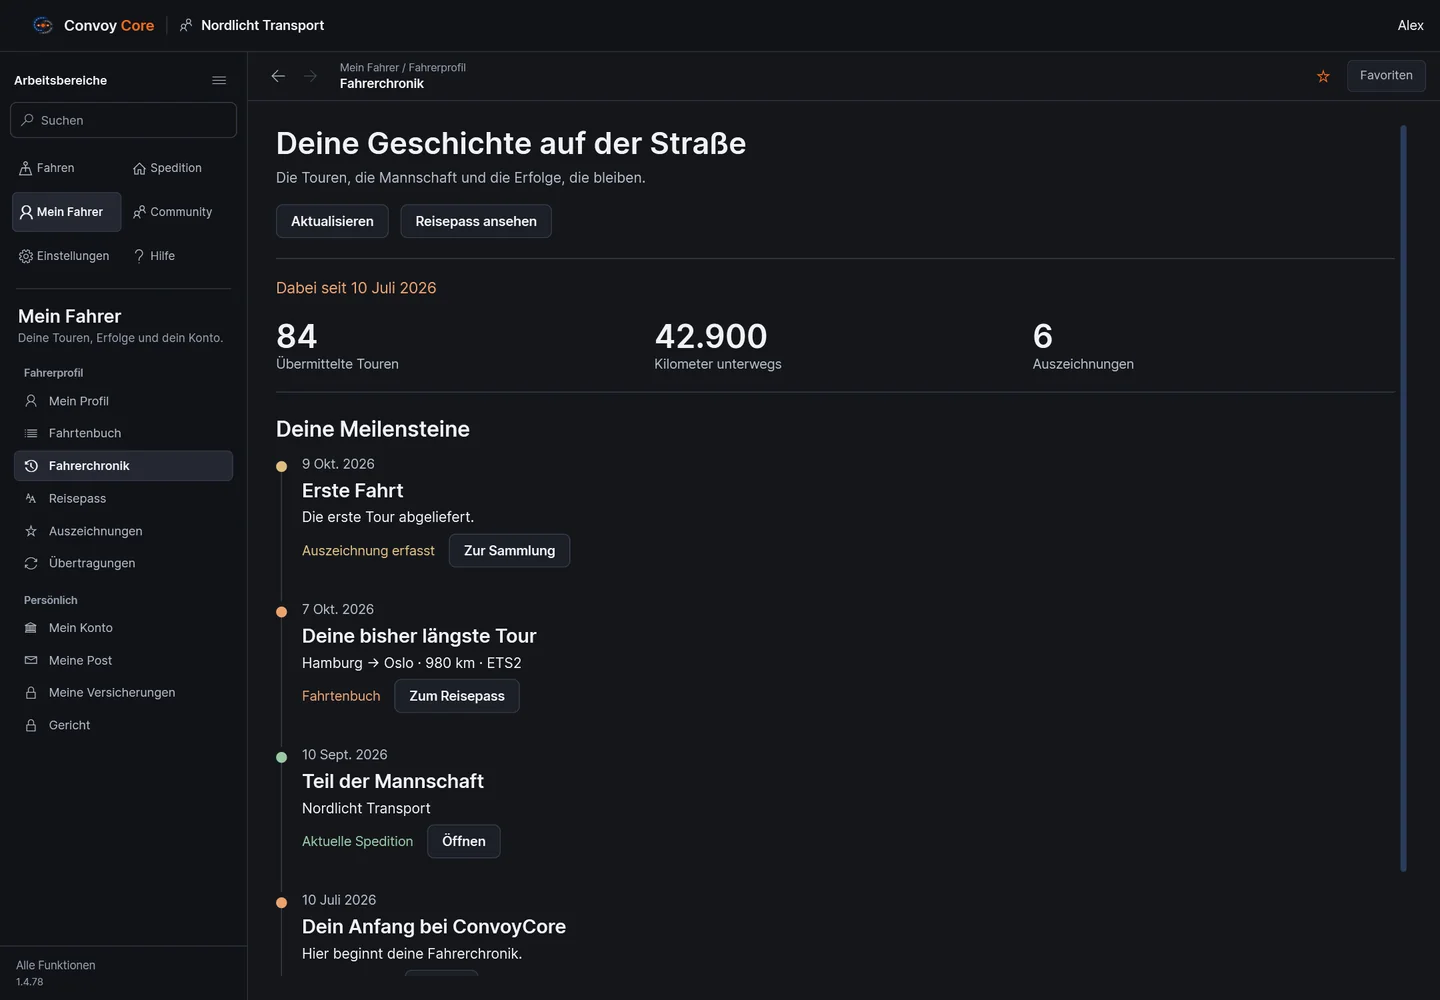Go forward with the right arrow
This screenshot has width=1440, height=1000.
[x=310, y=76]
